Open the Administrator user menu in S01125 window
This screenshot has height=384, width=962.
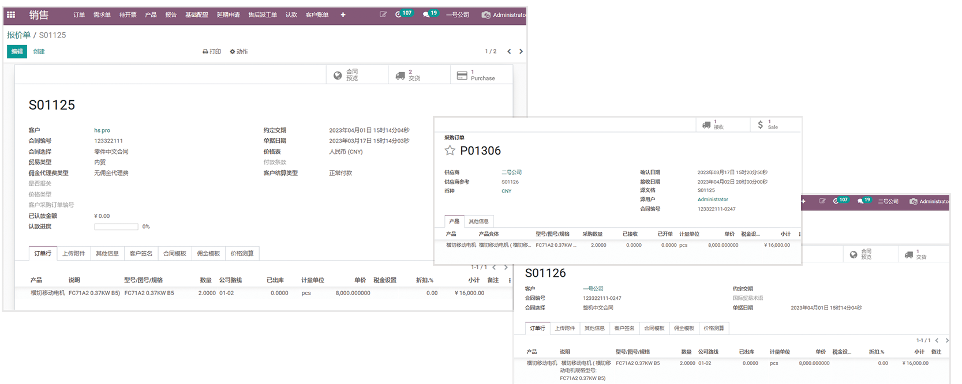click(x=504, y=15)
